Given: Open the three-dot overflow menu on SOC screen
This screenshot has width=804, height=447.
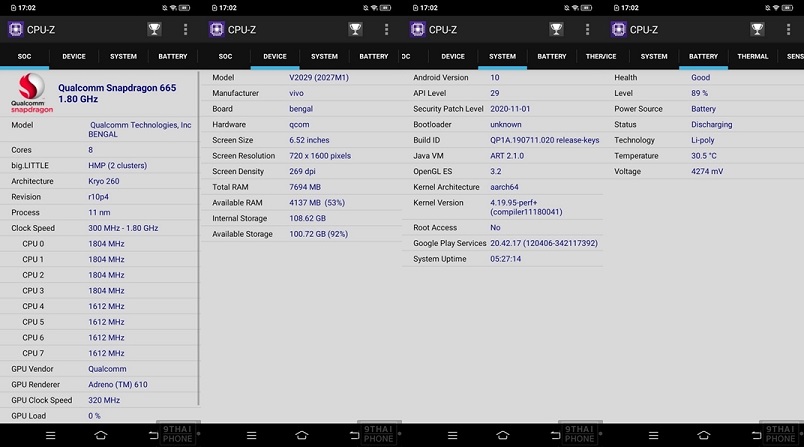Looking at the screenshot, I should (185, 30).
